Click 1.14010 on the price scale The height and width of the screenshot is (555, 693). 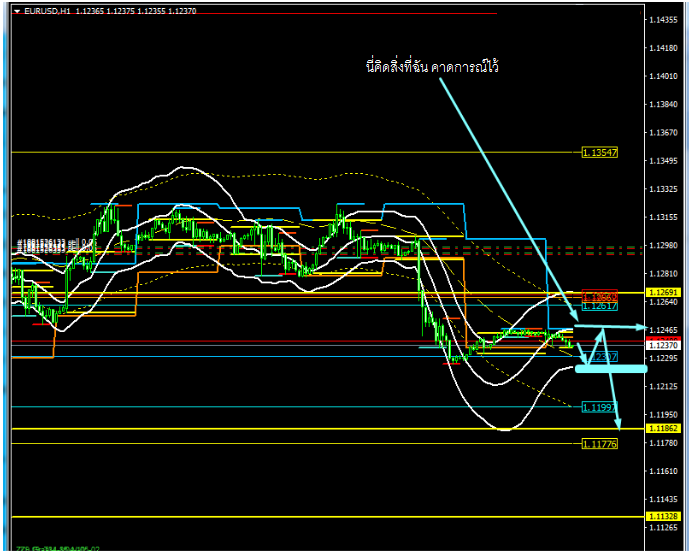pos(663,76)
